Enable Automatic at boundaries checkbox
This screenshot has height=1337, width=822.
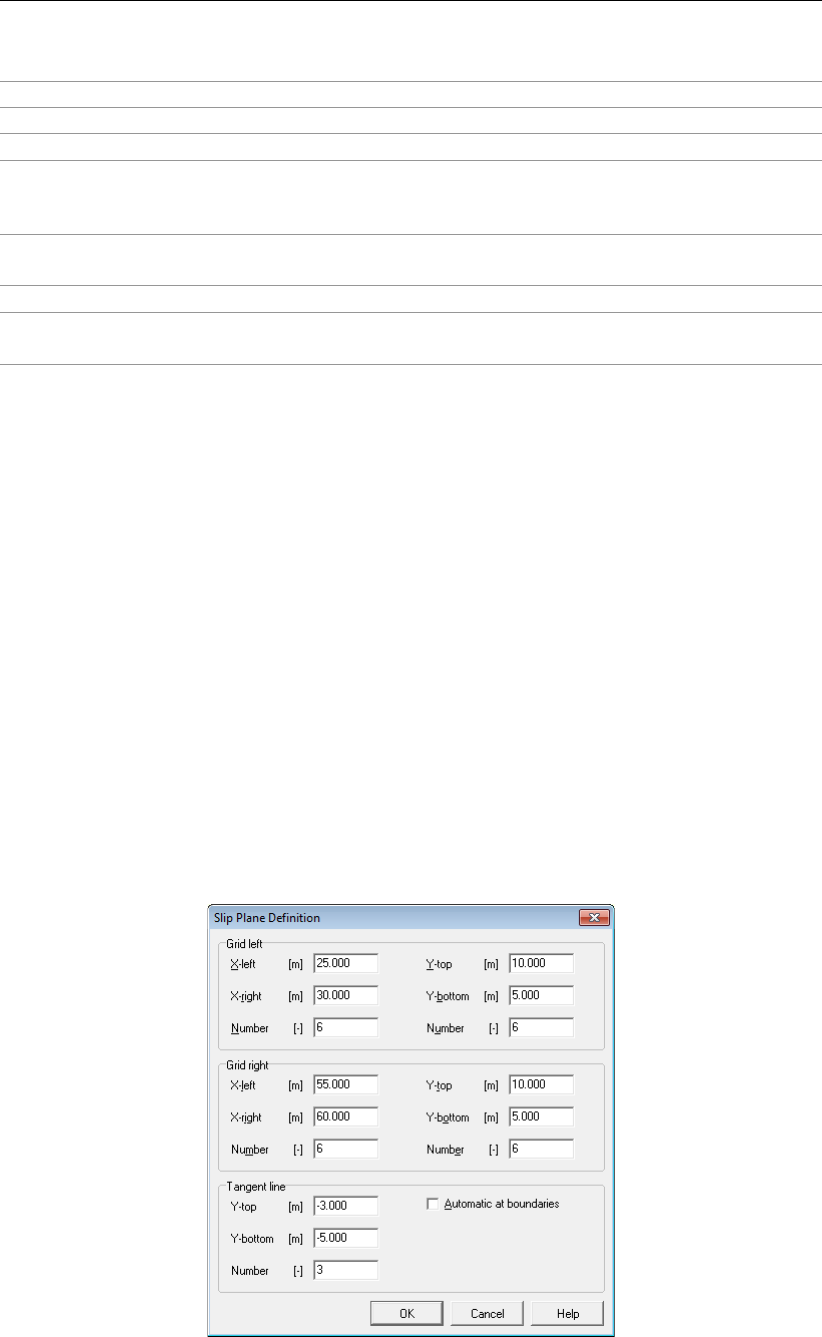pyautogui.click(x=433, y=1204)
